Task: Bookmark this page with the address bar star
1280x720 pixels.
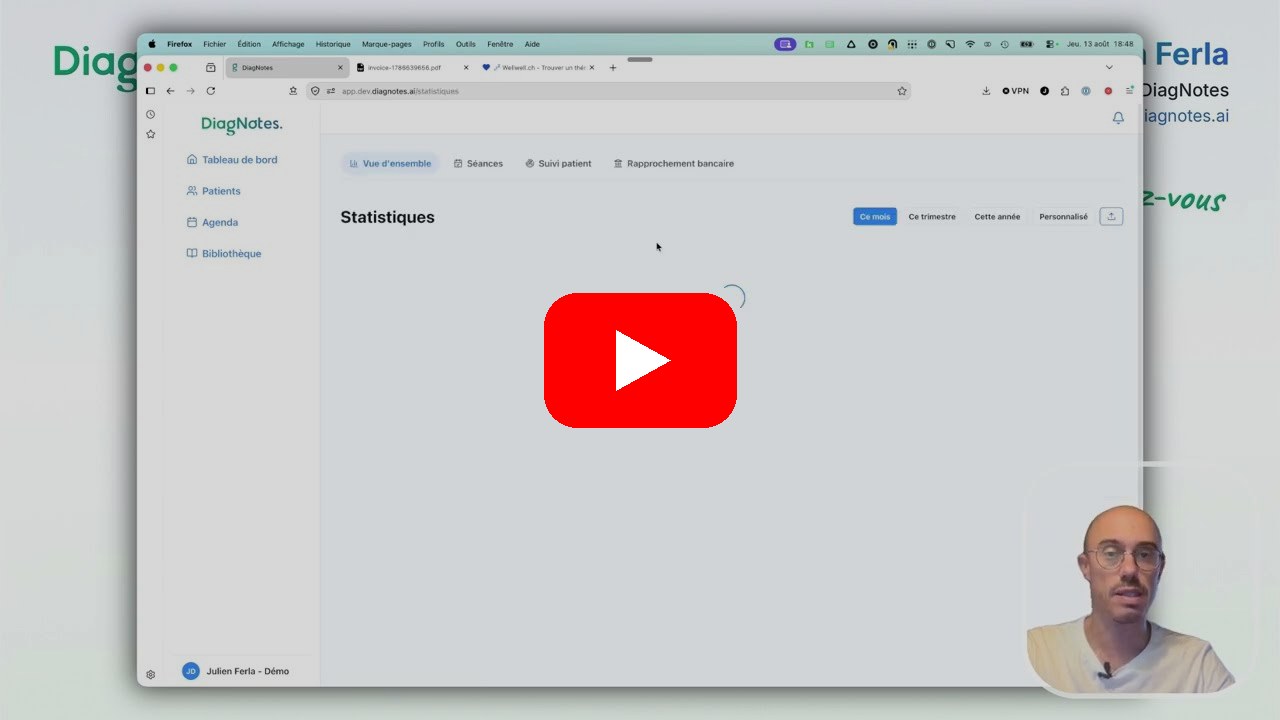Action: click(x=902, y=91)
